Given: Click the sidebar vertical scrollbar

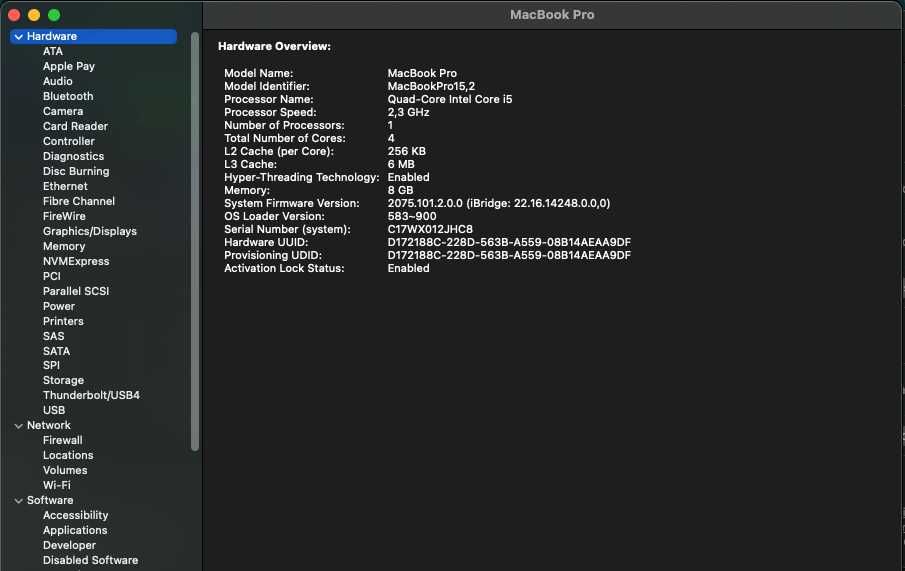Looking at the screenshot, I should pos(195,241).
